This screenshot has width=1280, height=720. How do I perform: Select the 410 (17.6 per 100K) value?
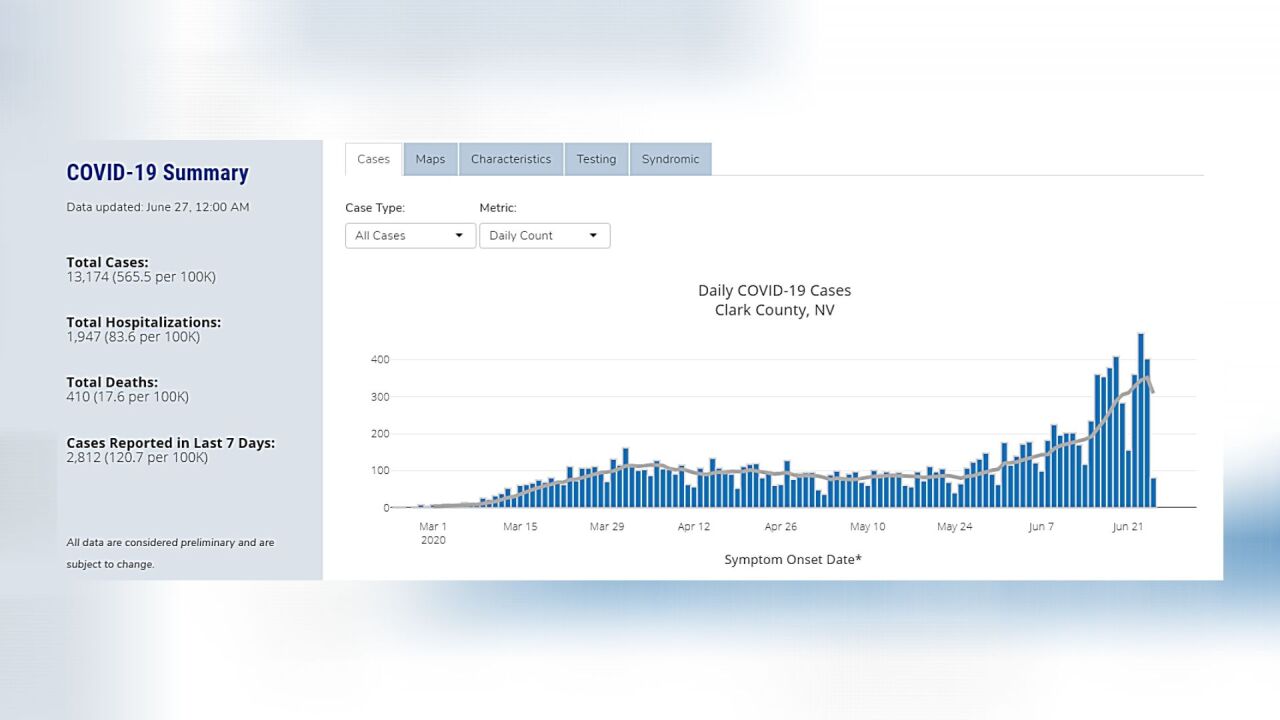coord(127,397)
